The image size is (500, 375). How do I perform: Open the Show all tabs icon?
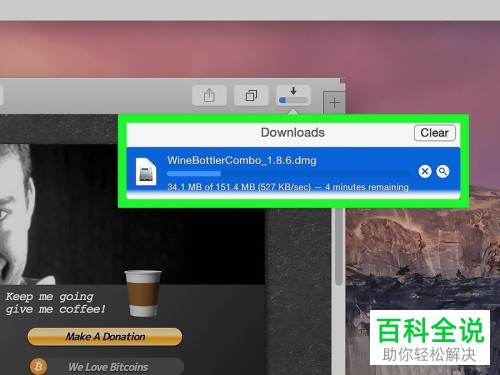251,95
